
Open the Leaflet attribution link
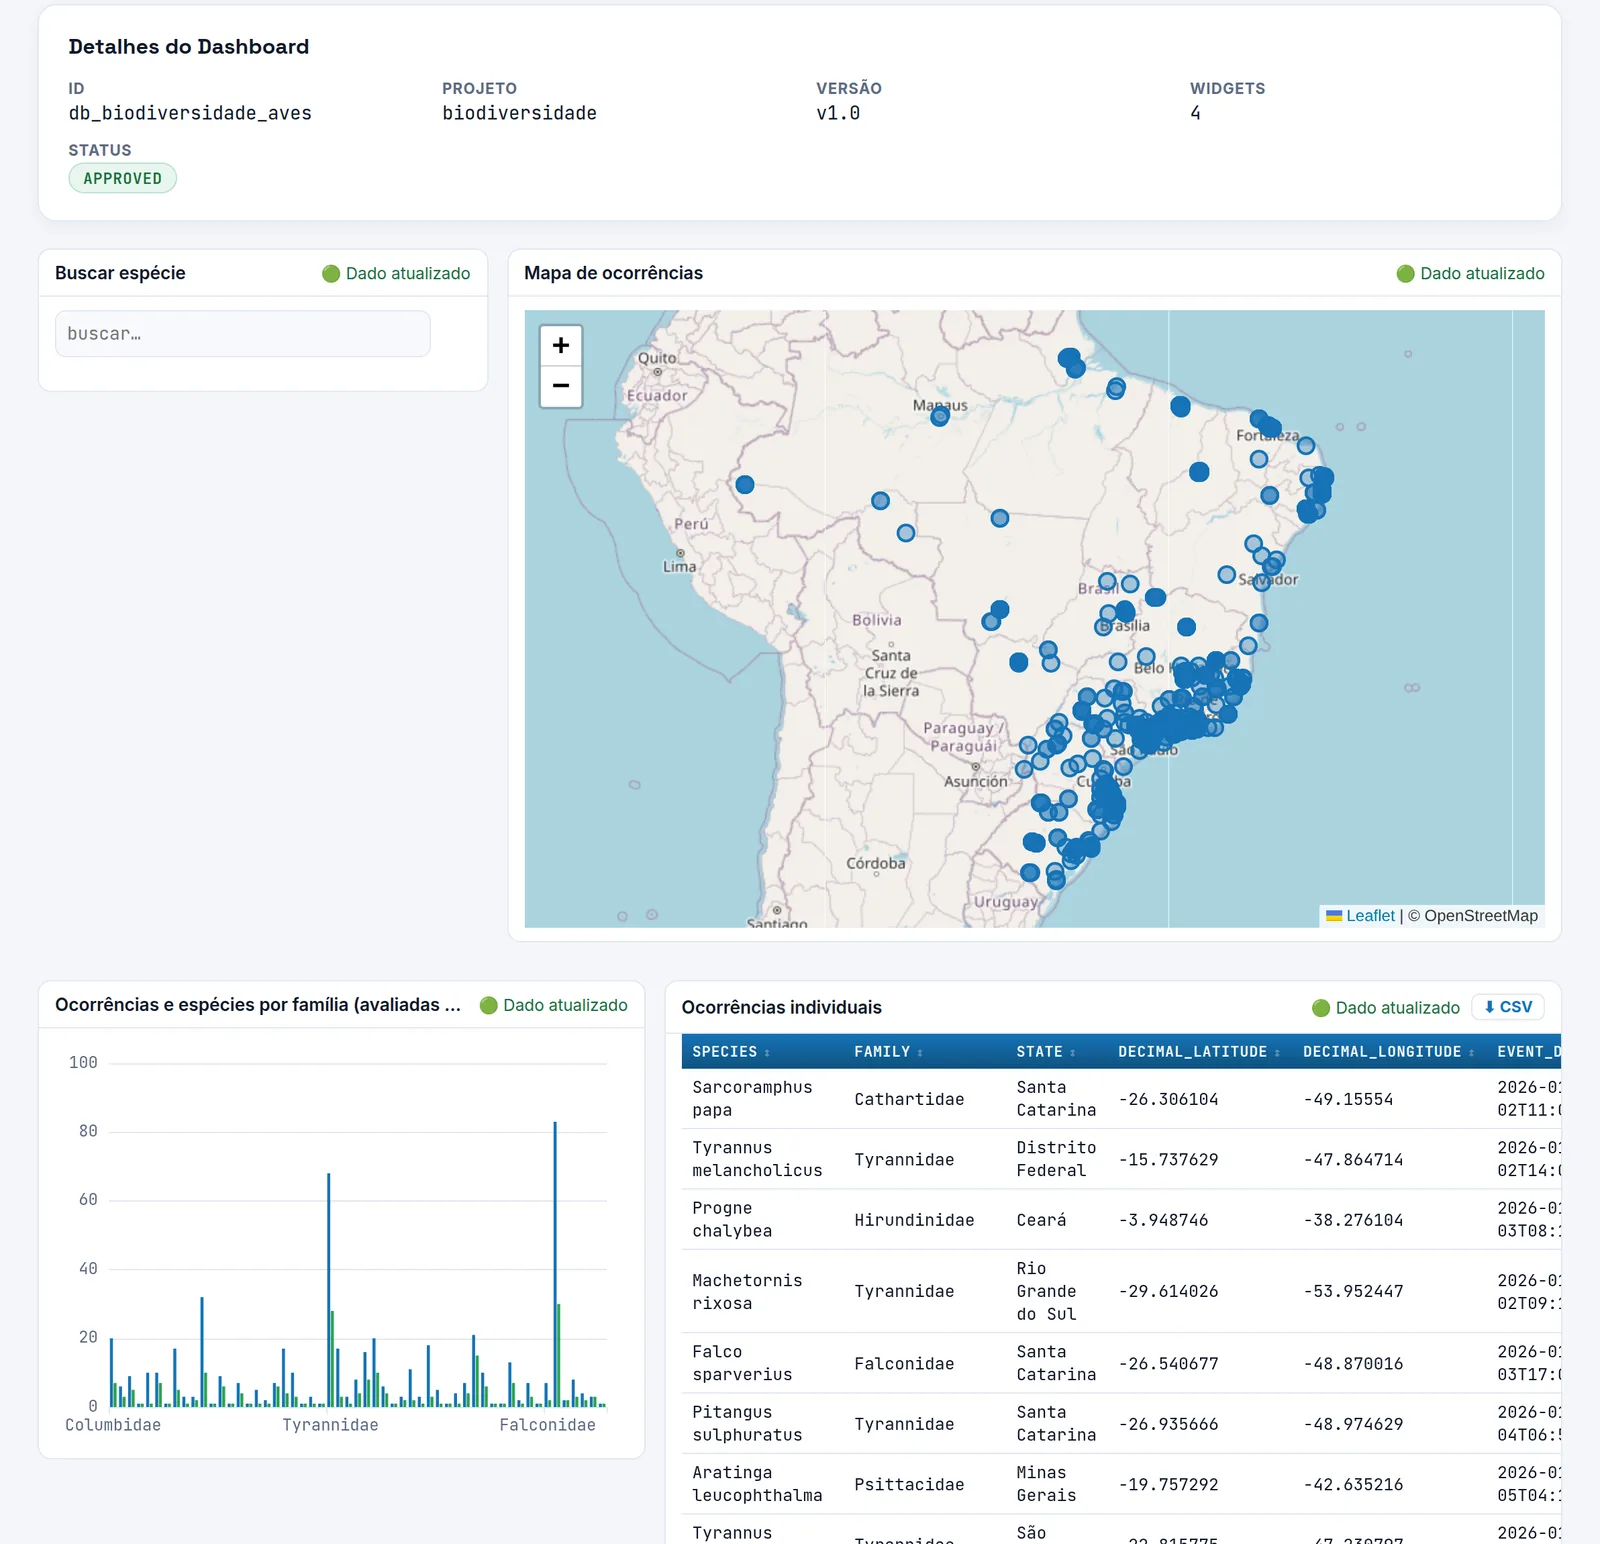pyautogui.click(x=1370, y=915)
